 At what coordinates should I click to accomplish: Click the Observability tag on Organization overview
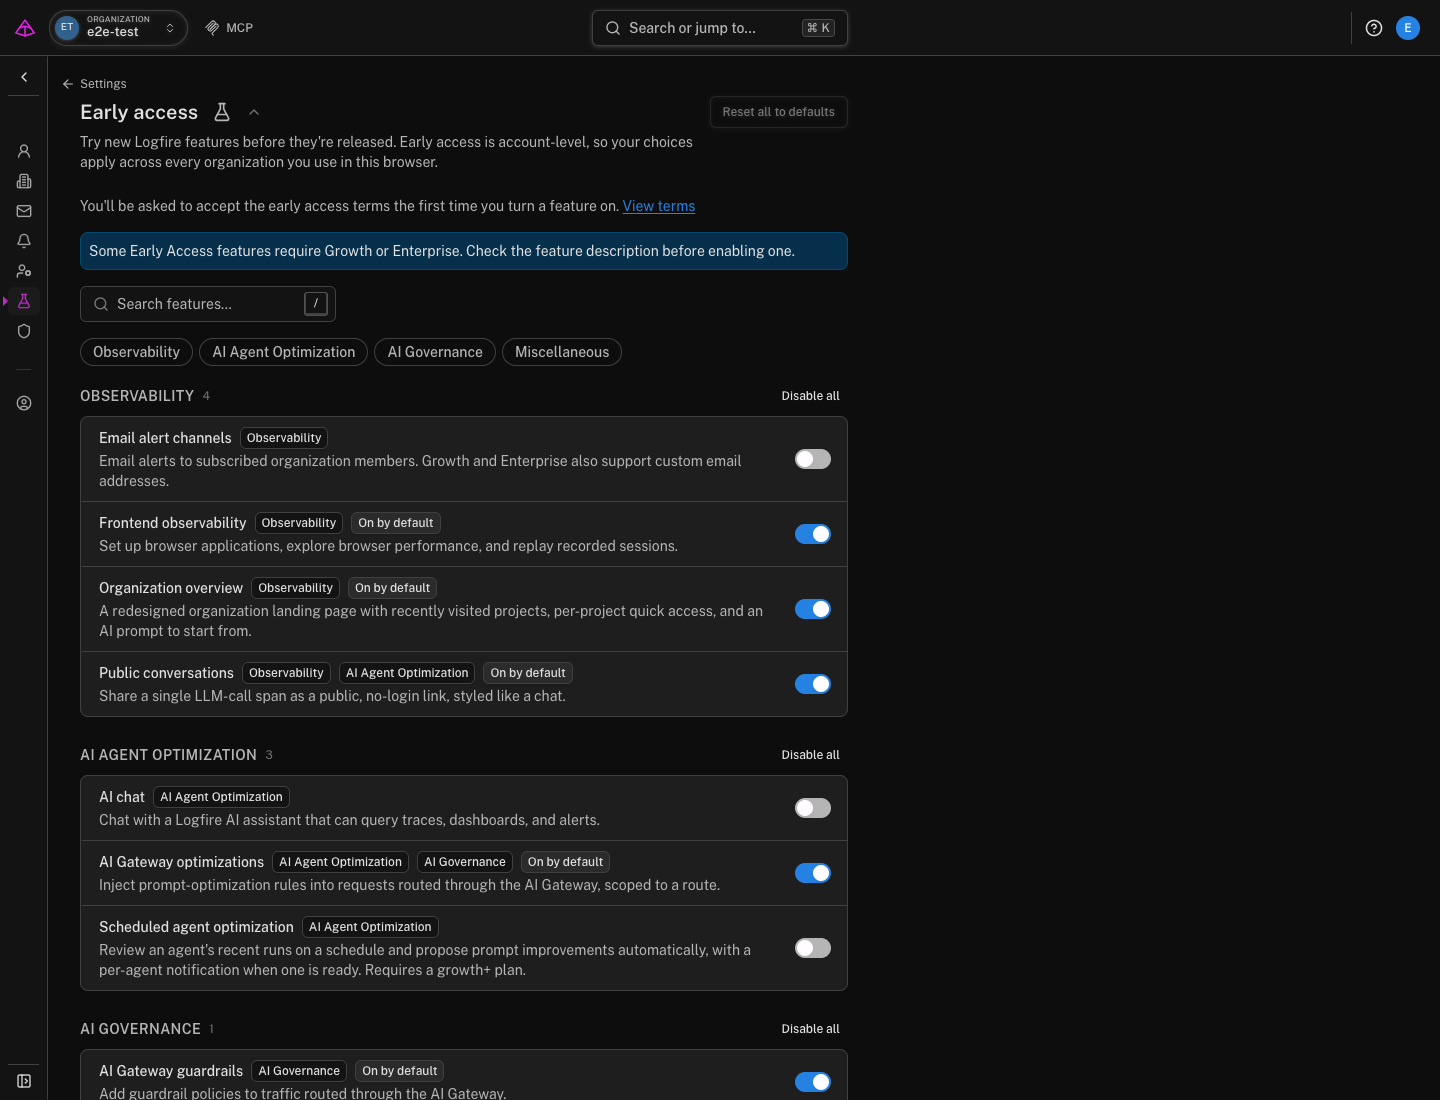tap(295, 588)
